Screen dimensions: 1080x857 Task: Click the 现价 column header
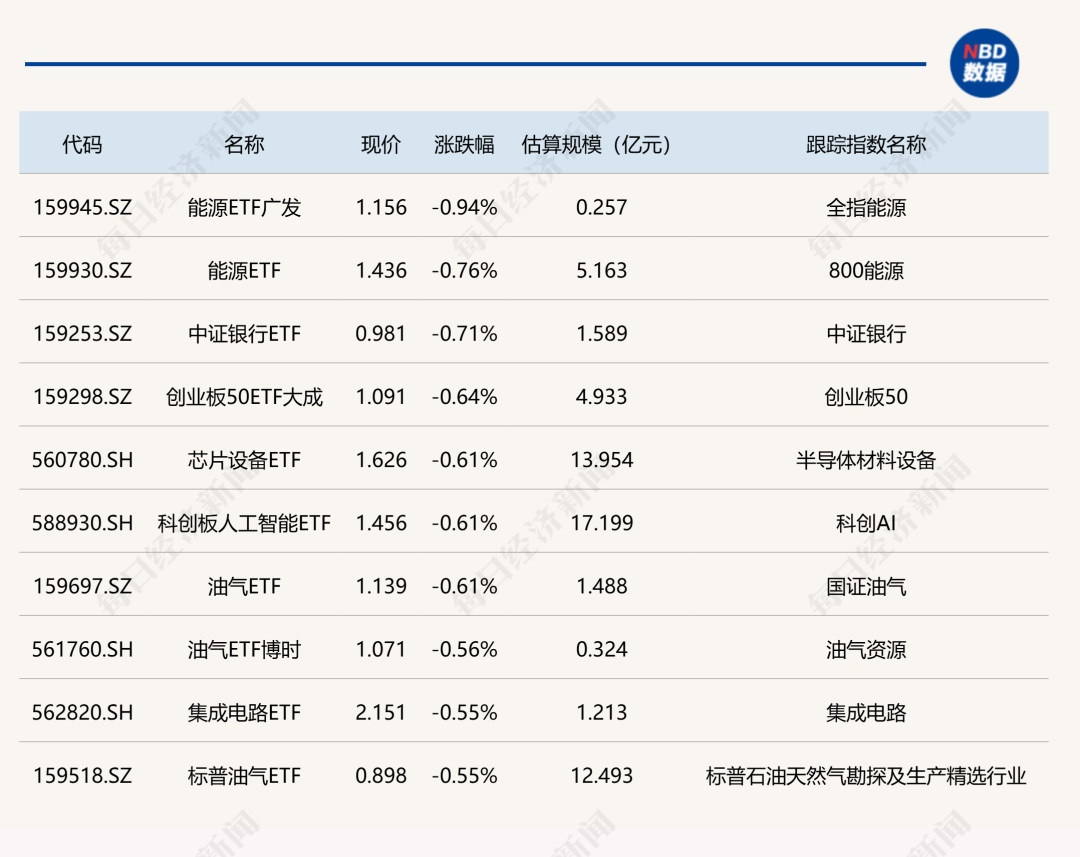click(381, 144)
